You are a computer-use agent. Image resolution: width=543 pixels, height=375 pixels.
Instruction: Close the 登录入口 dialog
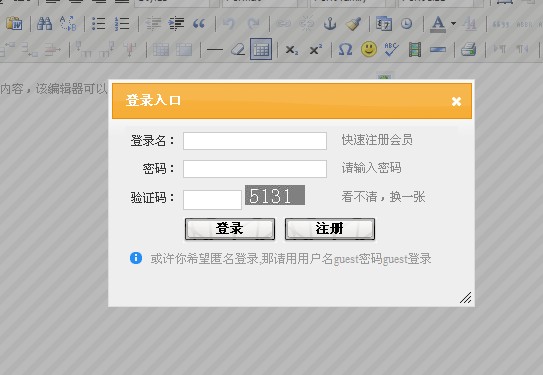(456, 101)
